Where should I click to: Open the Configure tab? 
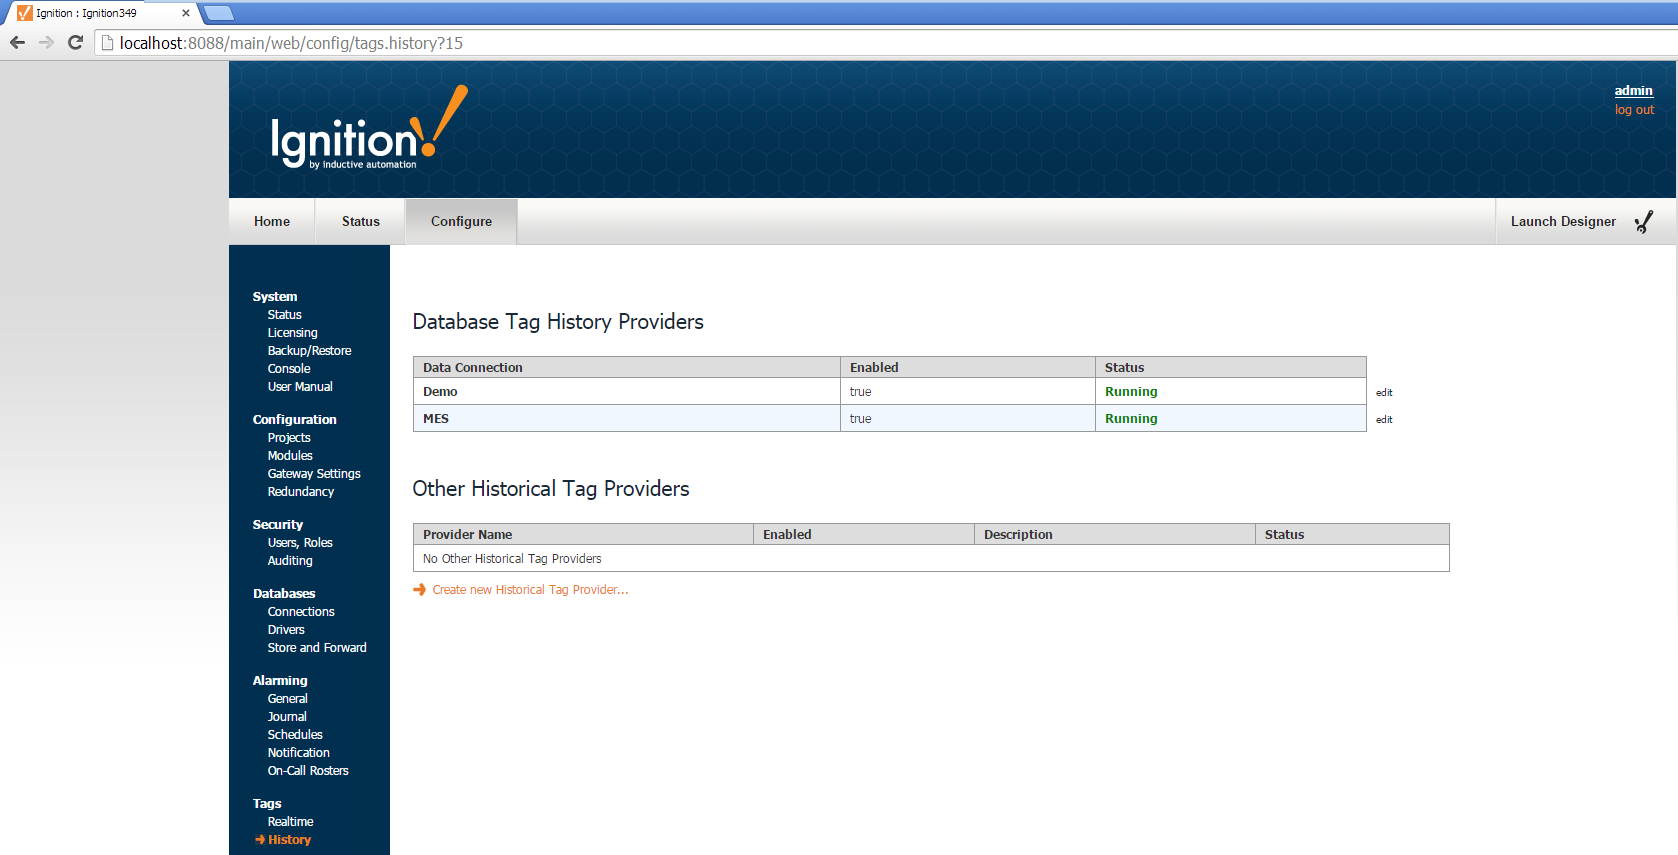461,222
